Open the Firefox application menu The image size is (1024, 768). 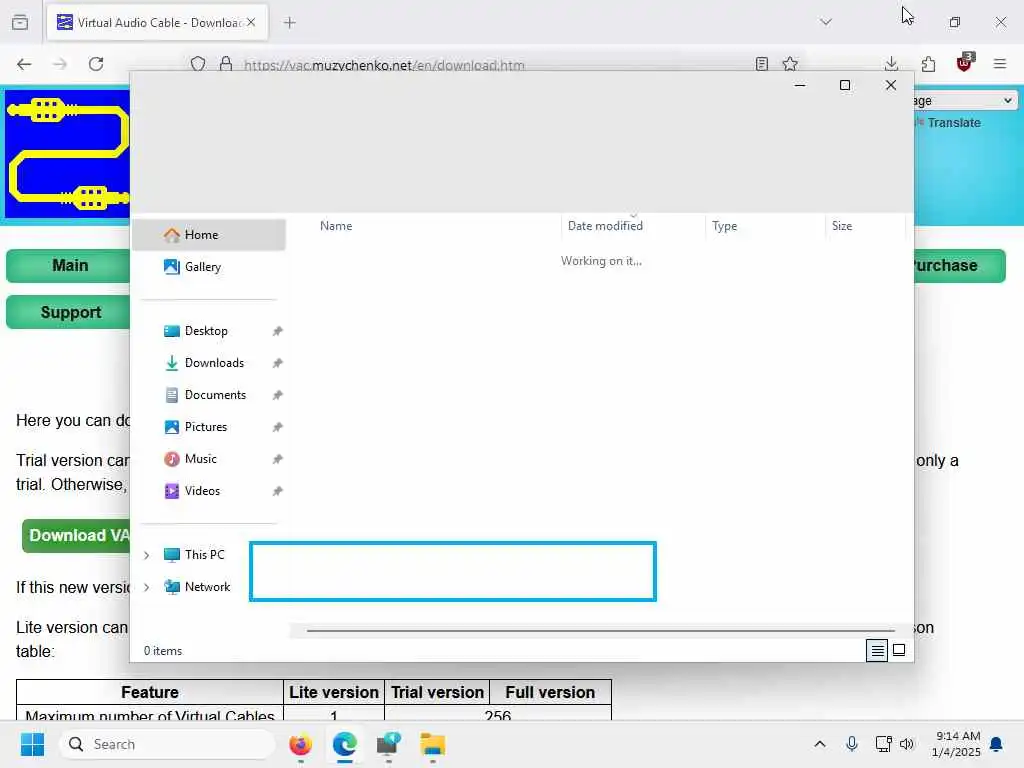1000,64
